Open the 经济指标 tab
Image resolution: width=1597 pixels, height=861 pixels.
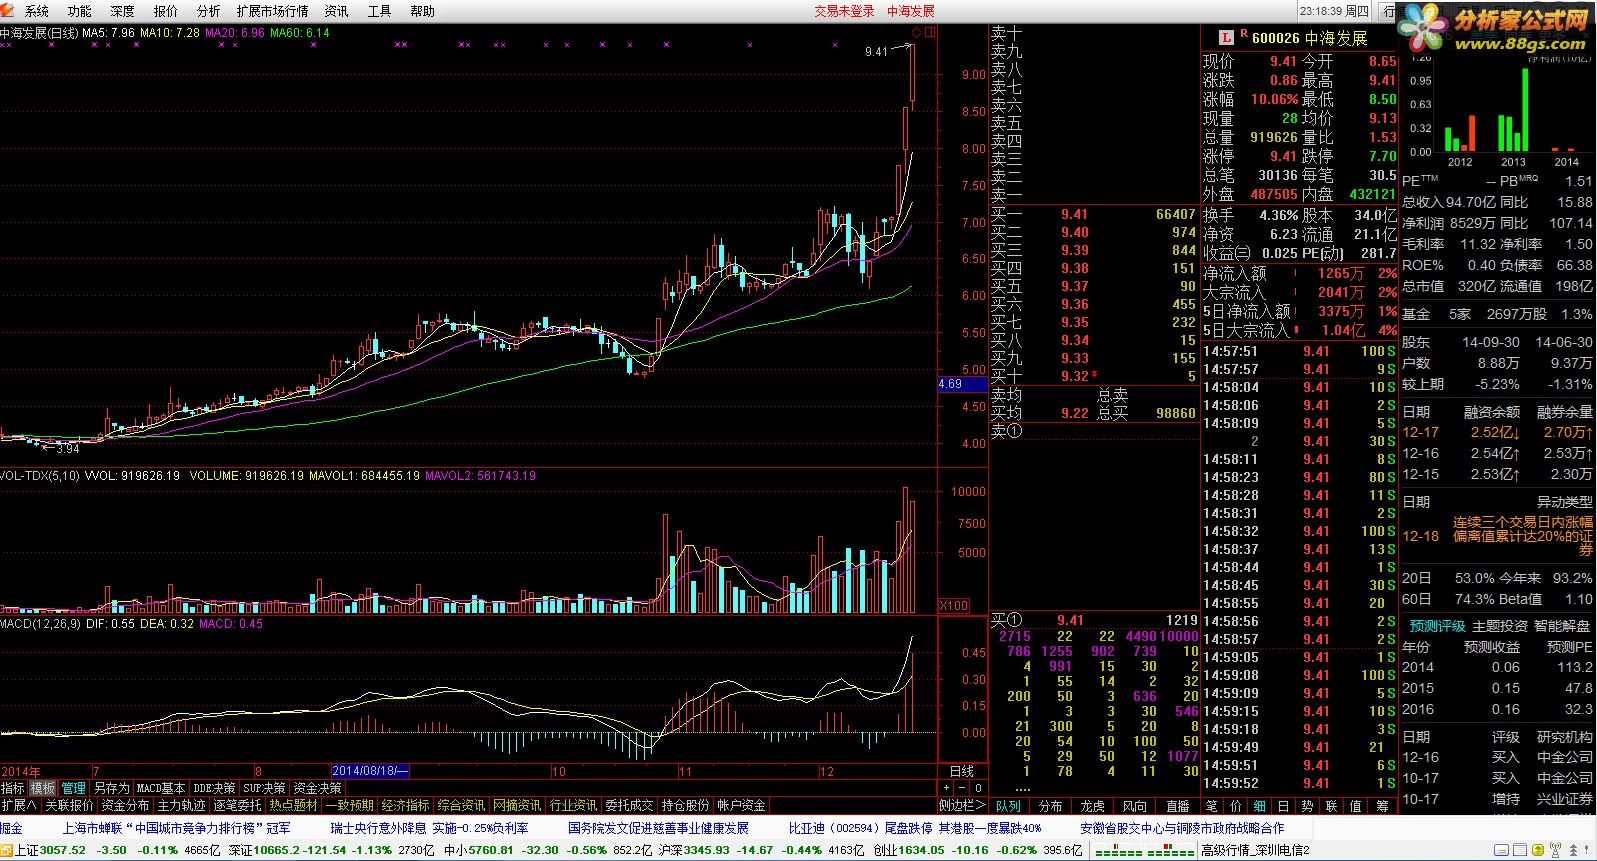point(405,805)
